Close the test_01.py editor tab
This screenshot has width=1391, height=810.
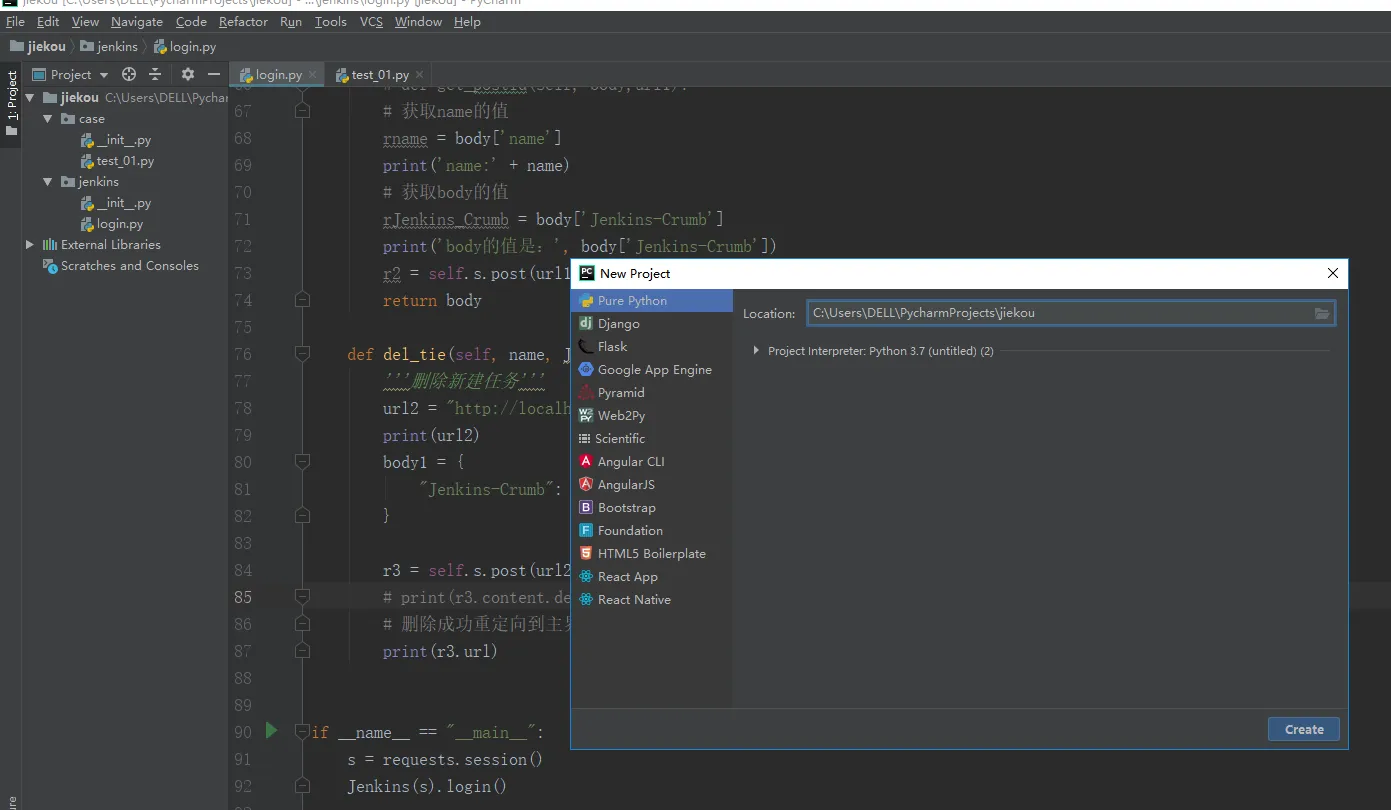[x=419, y=74]
